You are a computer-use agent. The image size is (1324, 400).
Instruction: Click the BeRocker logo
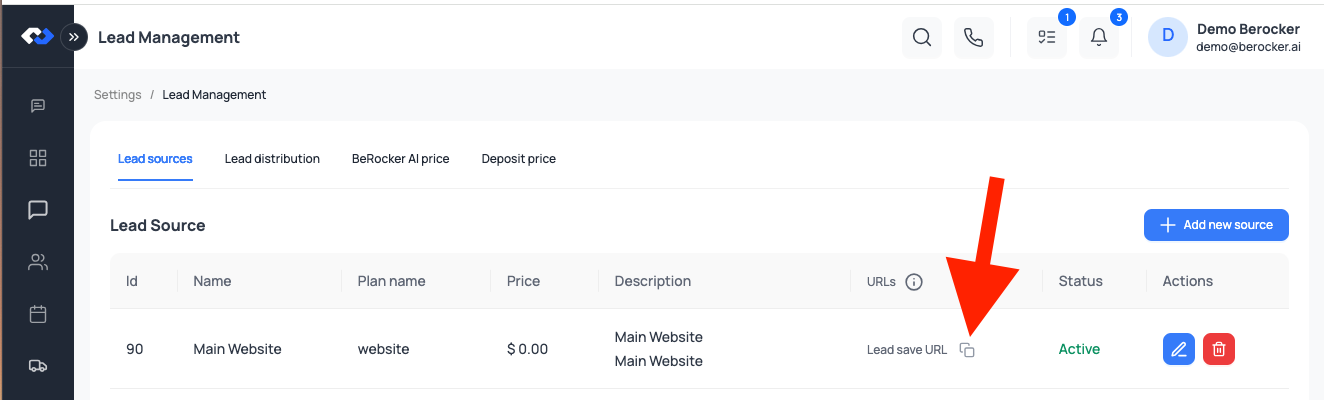[x=37, y=36]
